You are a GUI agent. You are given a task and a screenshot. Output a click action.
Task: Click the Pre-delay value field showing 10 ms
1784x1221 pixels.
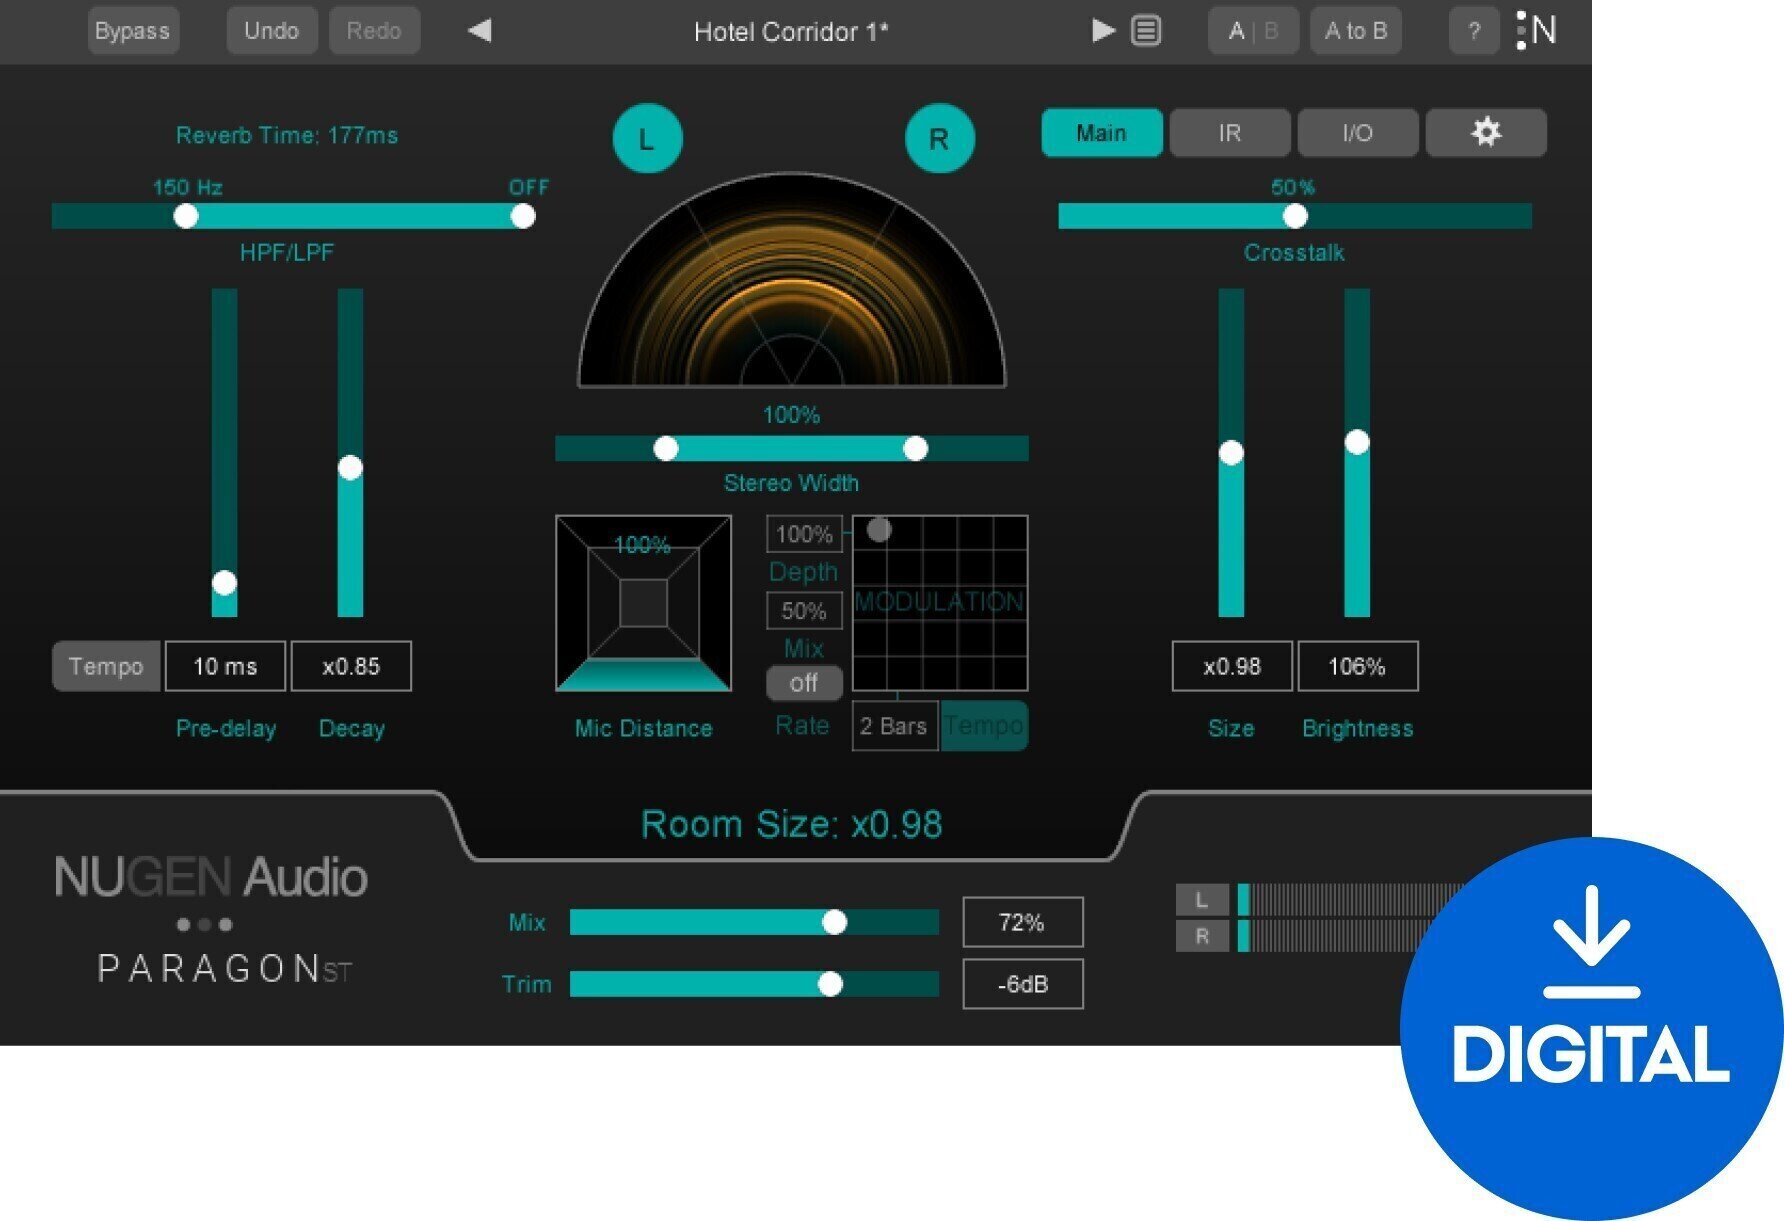(x=225, y=666)
